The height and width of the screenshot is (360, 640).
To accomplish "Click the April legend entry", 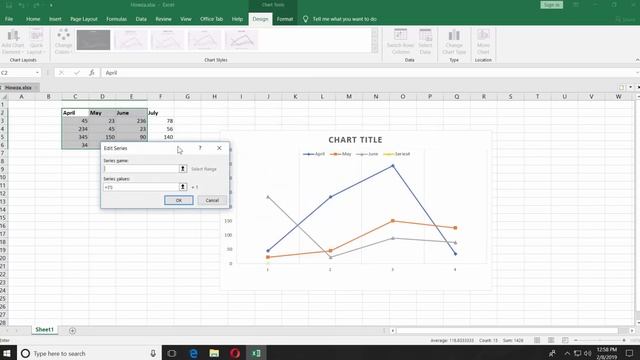I will [314, 154].
